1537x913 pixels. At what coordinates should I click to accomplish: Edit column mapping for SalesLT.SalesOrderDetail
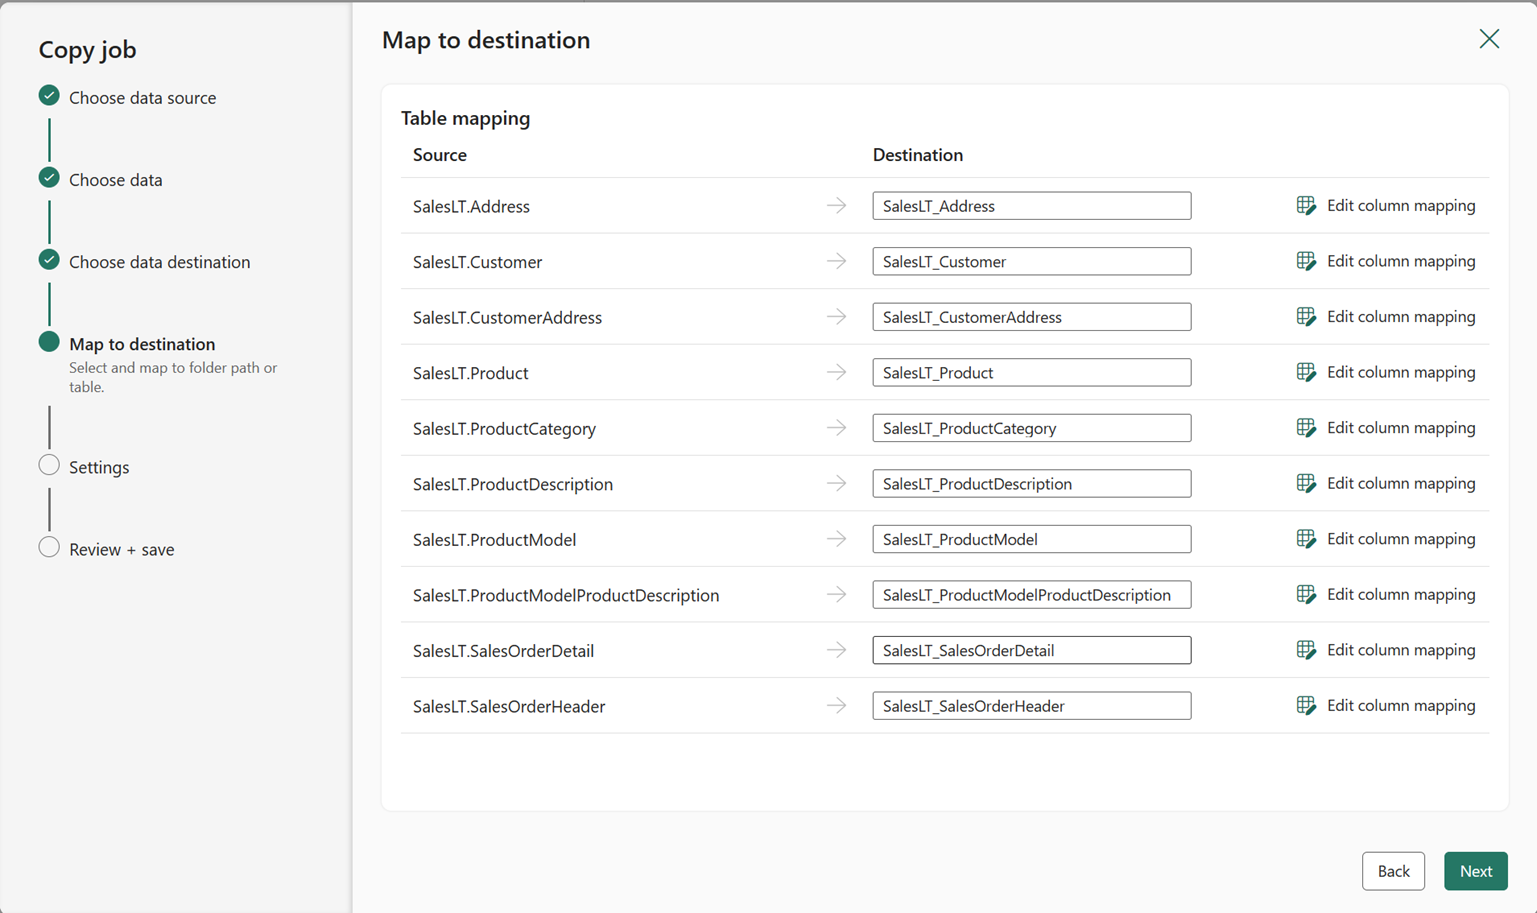pos(1386,650)
